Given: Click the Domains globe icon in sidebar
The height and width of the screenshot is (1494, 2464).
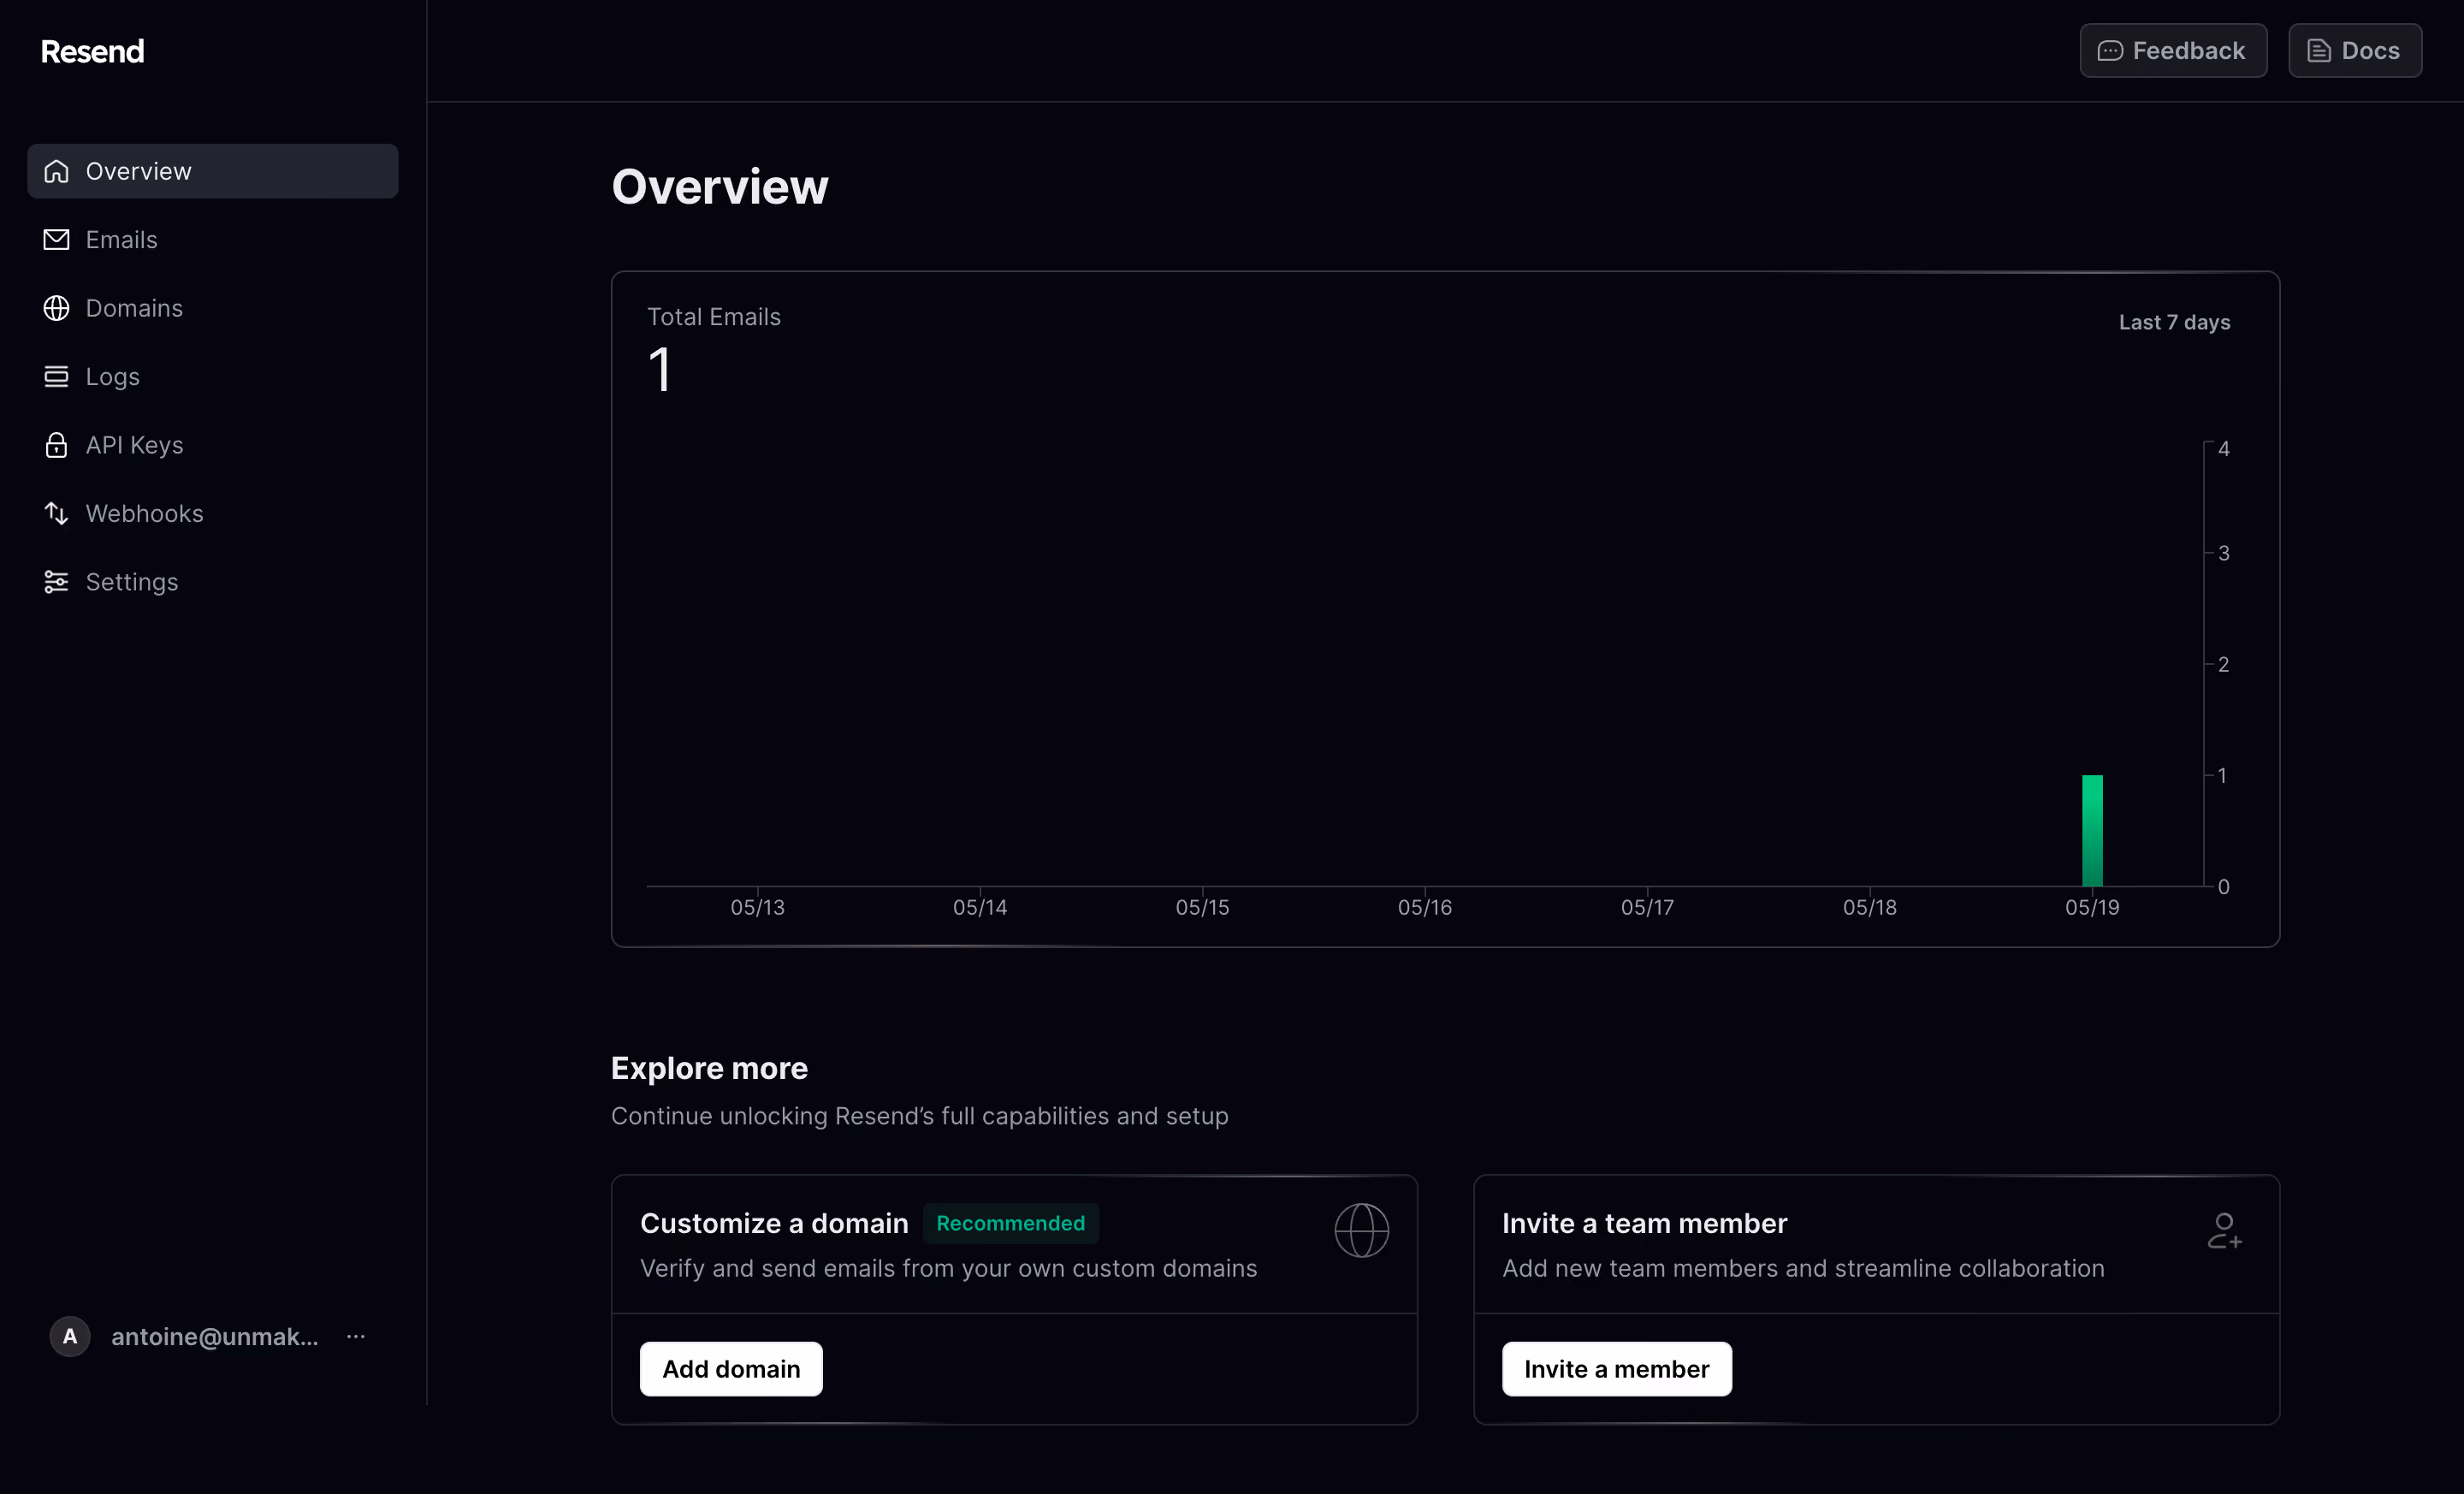Looking at the screenshot, I should (x=56, y=308).
